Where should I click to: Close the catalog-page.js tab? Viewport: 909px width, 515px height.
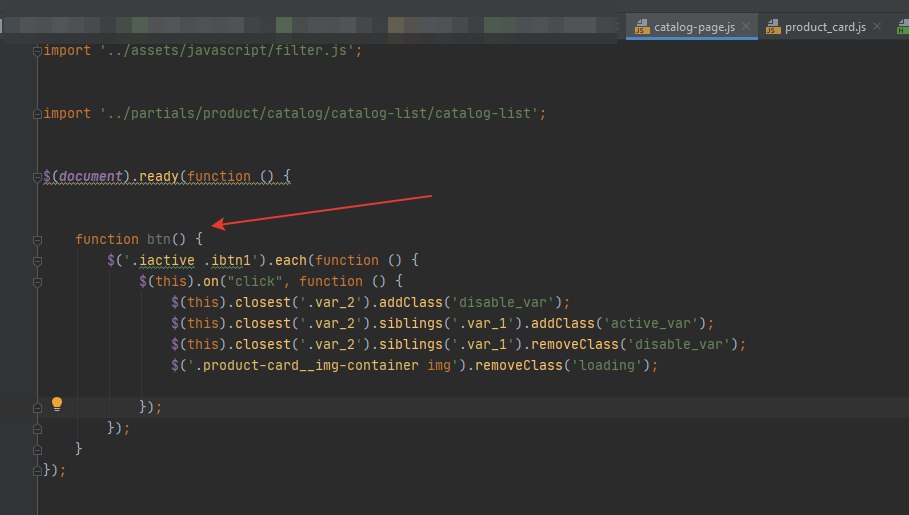(x=746, y=26)
